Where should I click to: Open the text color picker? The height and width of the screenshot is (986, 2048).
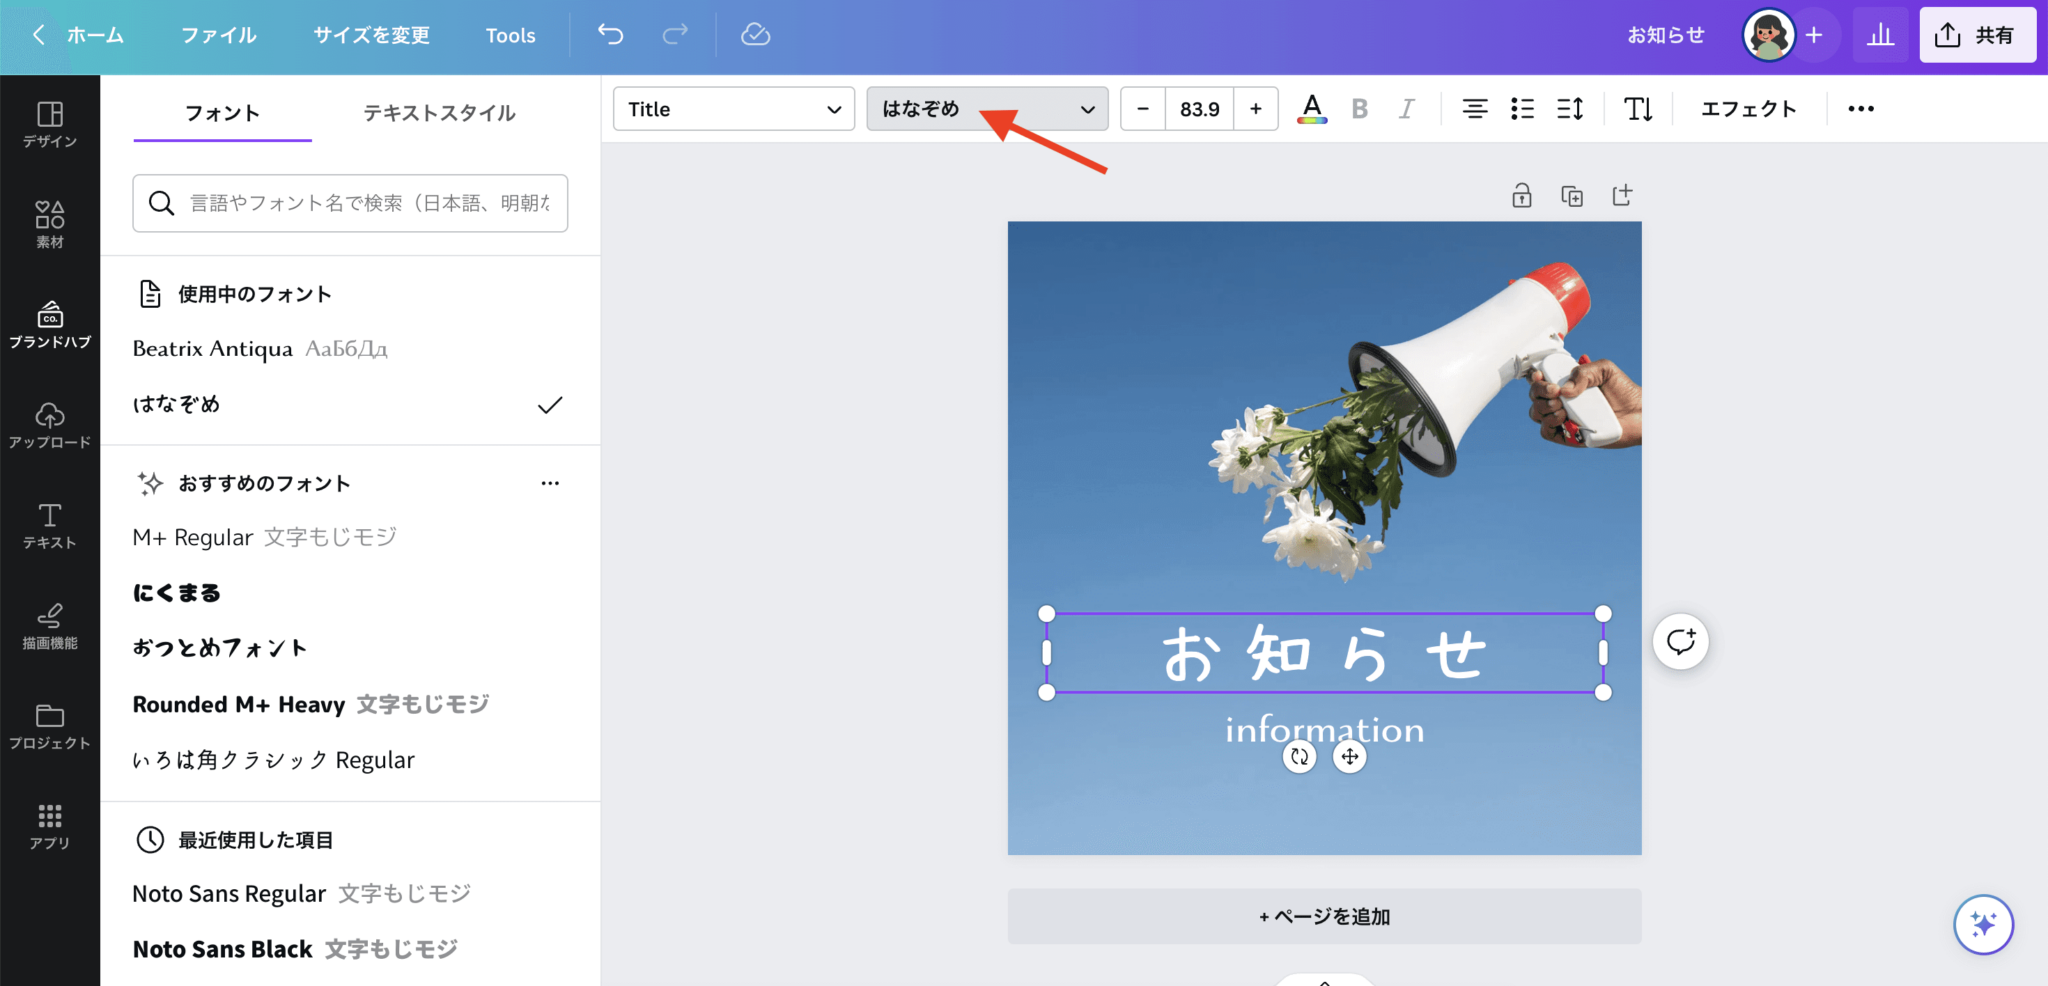[1313, 108]
